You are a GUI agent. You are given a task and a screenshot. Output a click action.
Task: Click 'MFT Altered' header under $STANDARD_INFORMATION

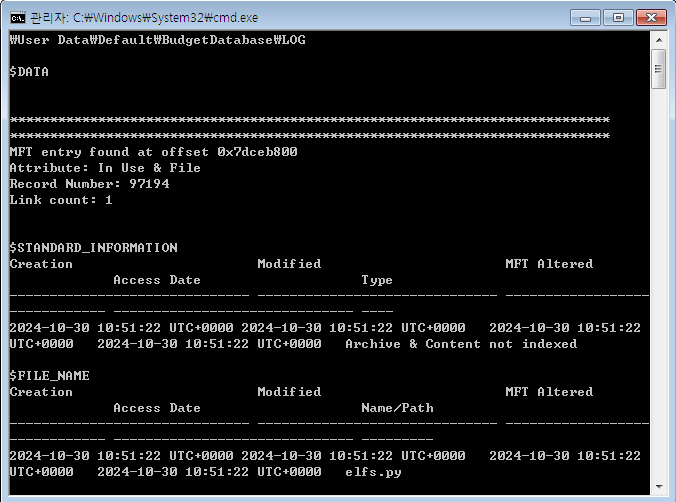click(549, 264)
